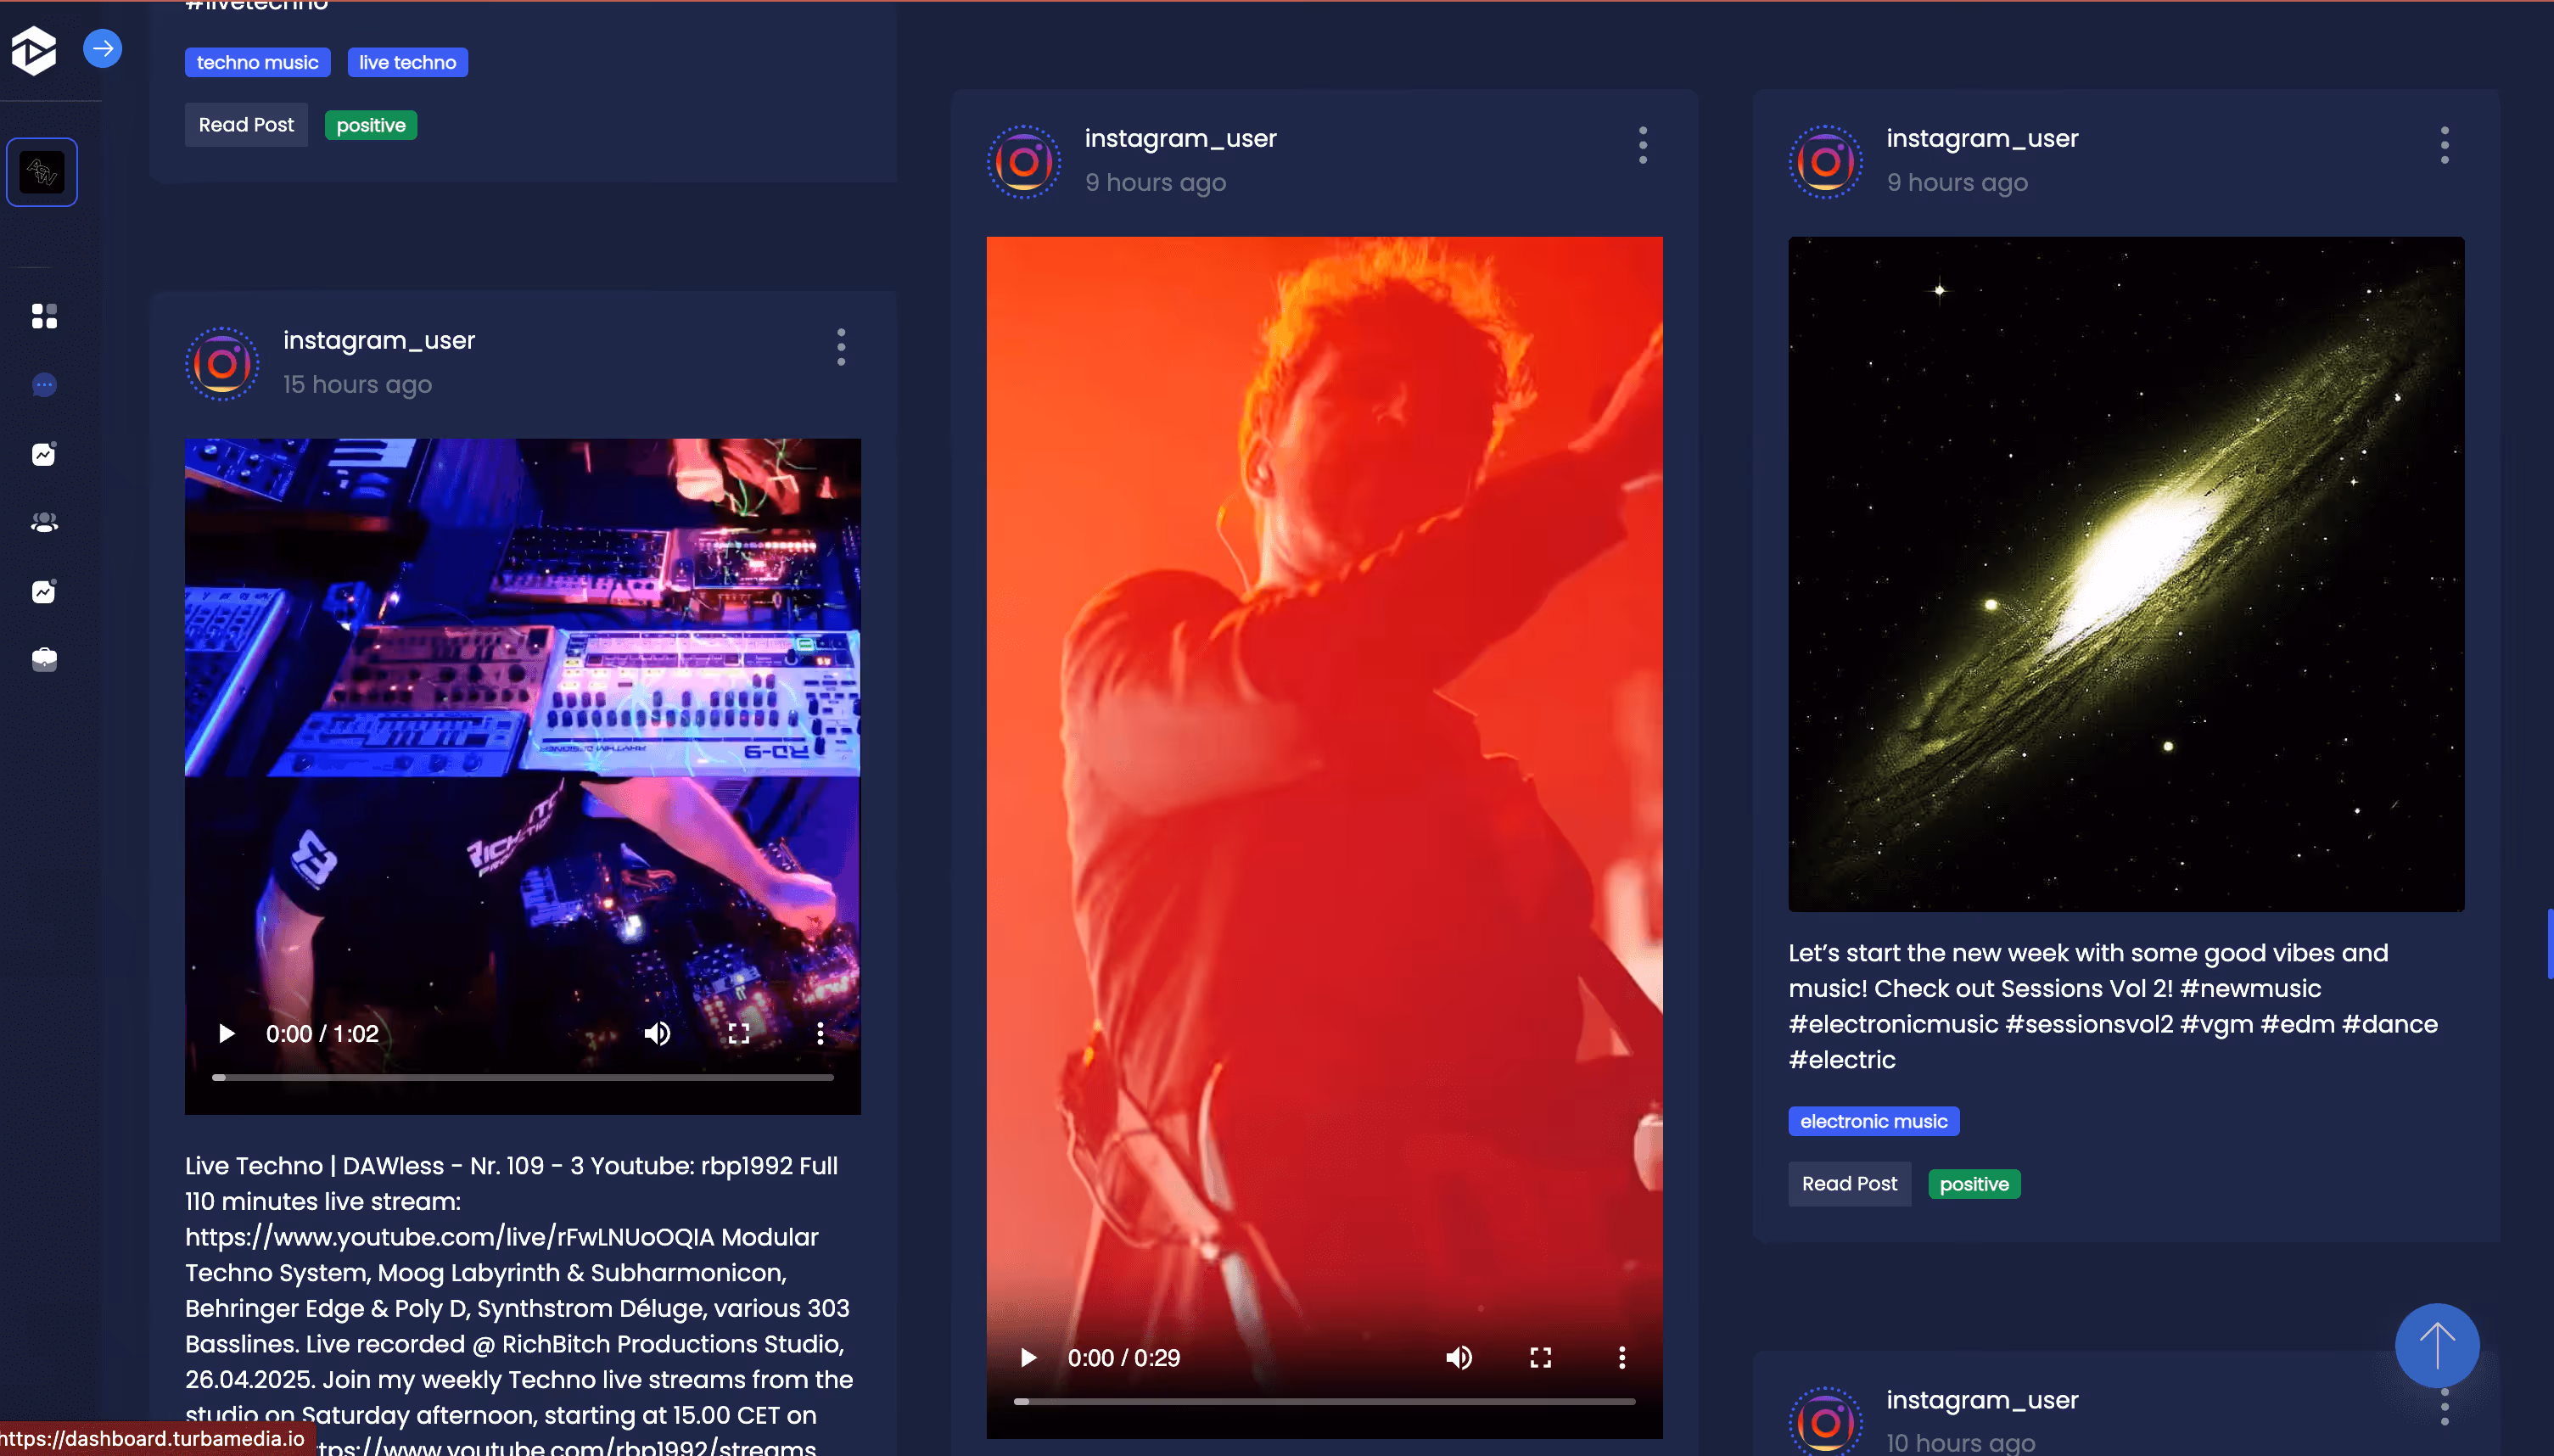Click 'instagram_user' name on 15 hours ago post

click(x=379, y=340)
